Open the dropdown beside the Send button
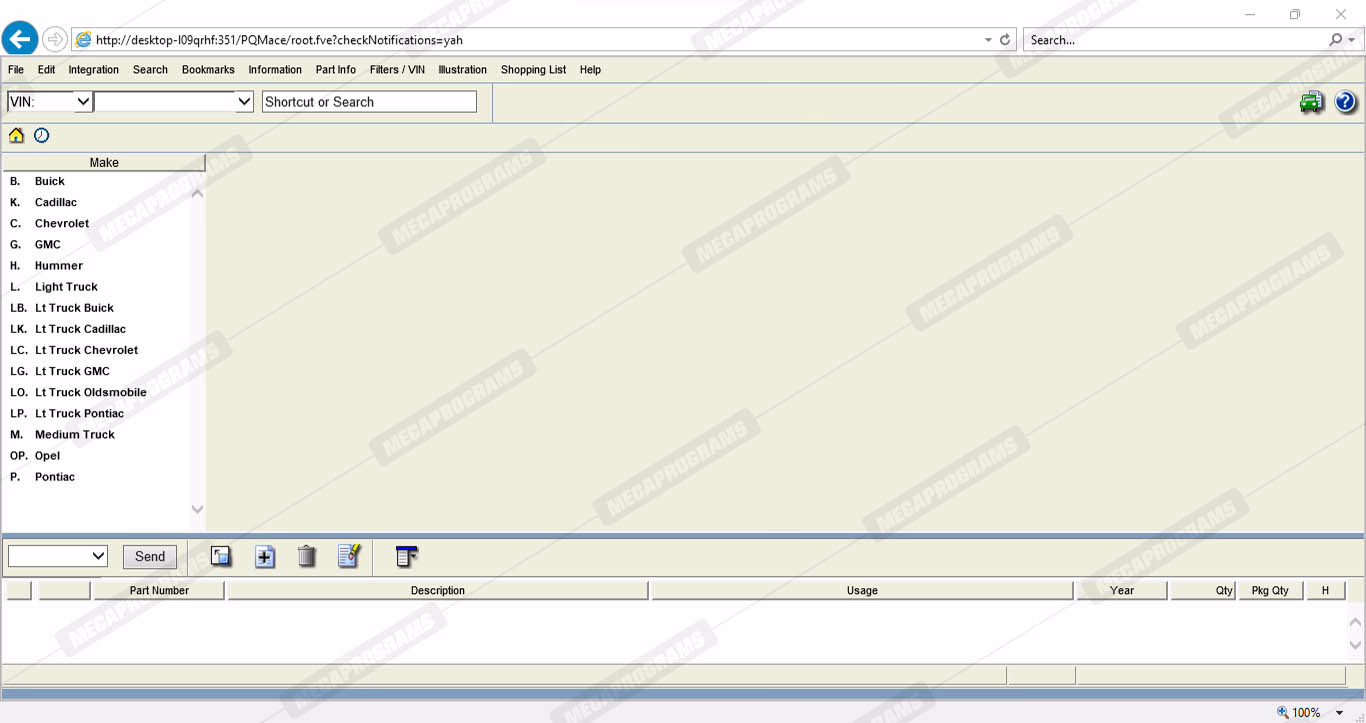Screen dimensions: 1366x723 click(98, 557)
